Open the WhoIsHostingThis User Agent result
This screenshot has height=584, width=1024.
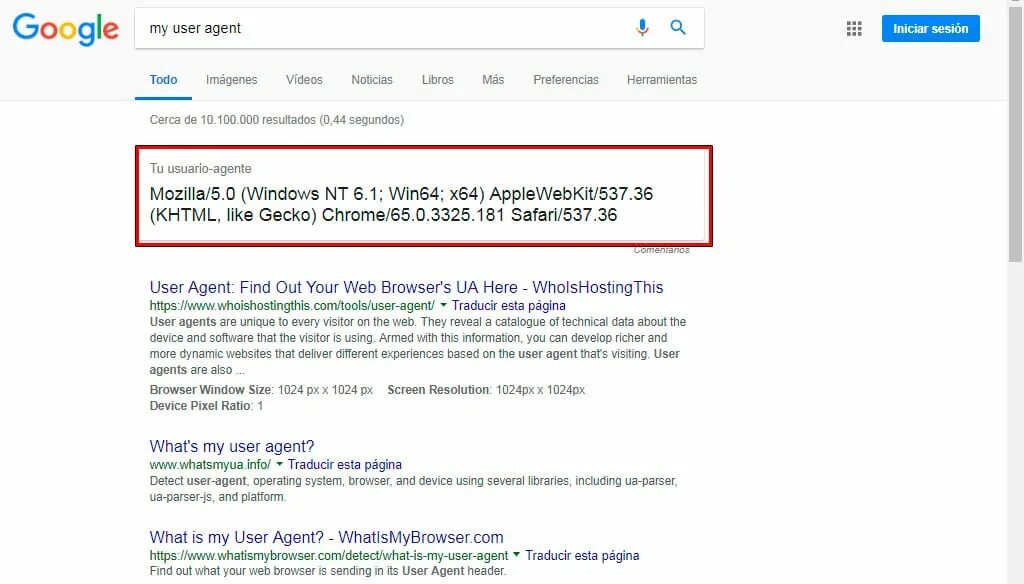pyautogui.click(x=406, y=287)
